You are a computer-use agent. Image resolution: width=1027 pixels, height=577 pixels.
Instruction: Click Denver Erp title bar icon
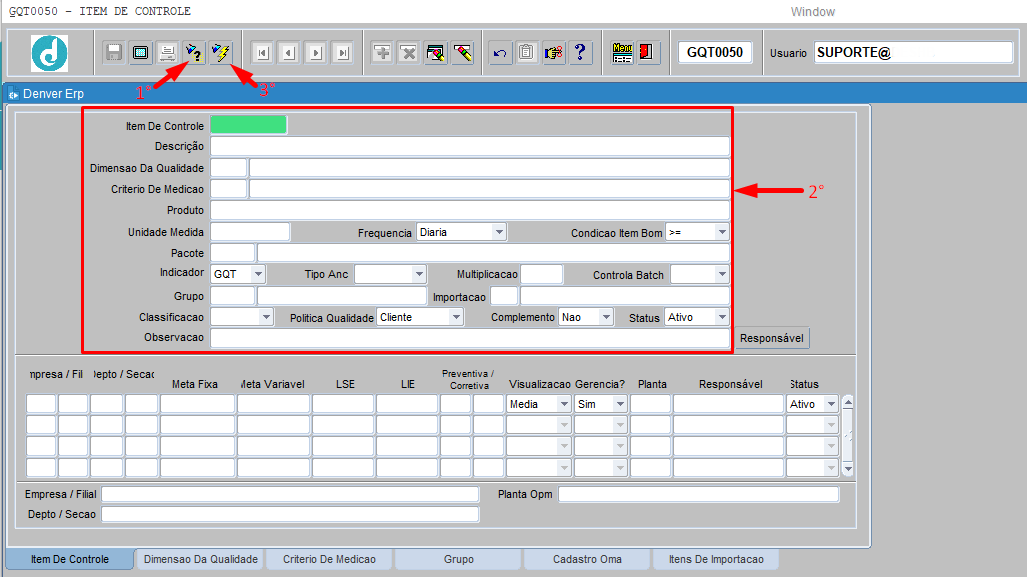13,94
